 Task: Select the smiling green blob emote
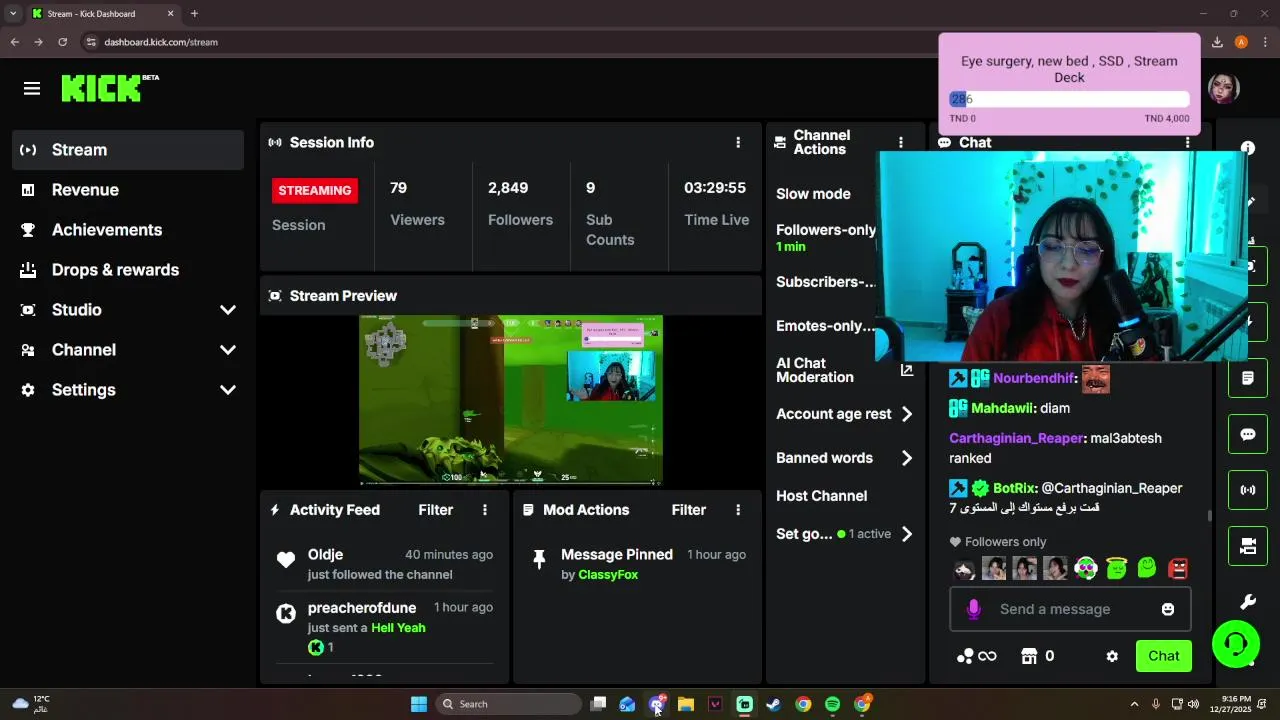coord(1147,569)
